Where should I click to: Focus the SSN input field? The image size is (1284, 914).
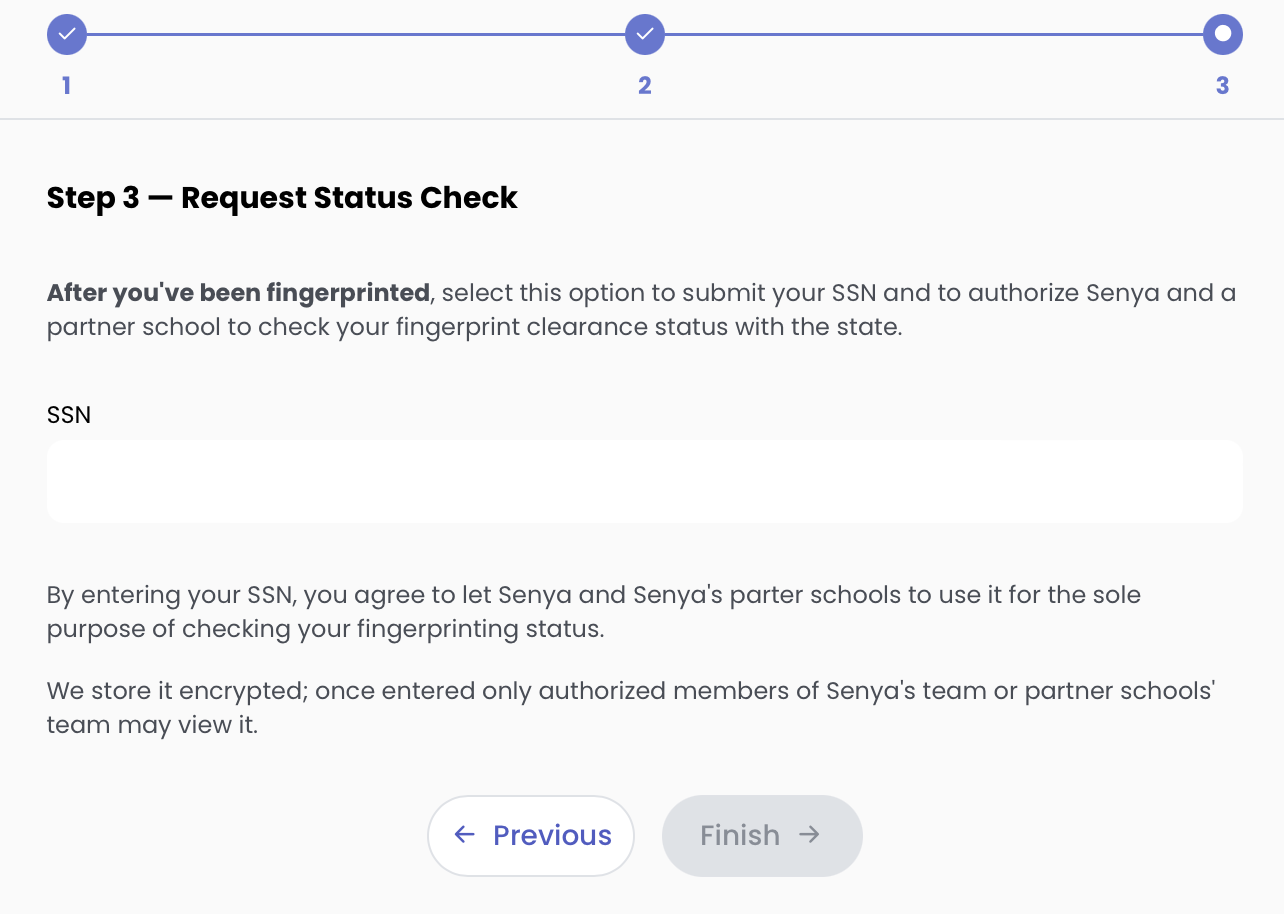(x=644, y=481)
